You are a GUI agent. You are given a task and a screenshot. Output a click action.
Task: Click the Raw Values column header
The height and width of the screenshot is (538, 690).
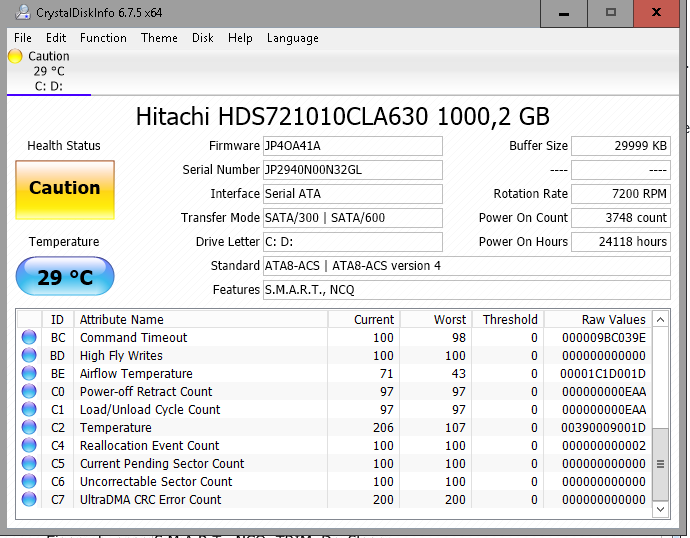point(598,319)
